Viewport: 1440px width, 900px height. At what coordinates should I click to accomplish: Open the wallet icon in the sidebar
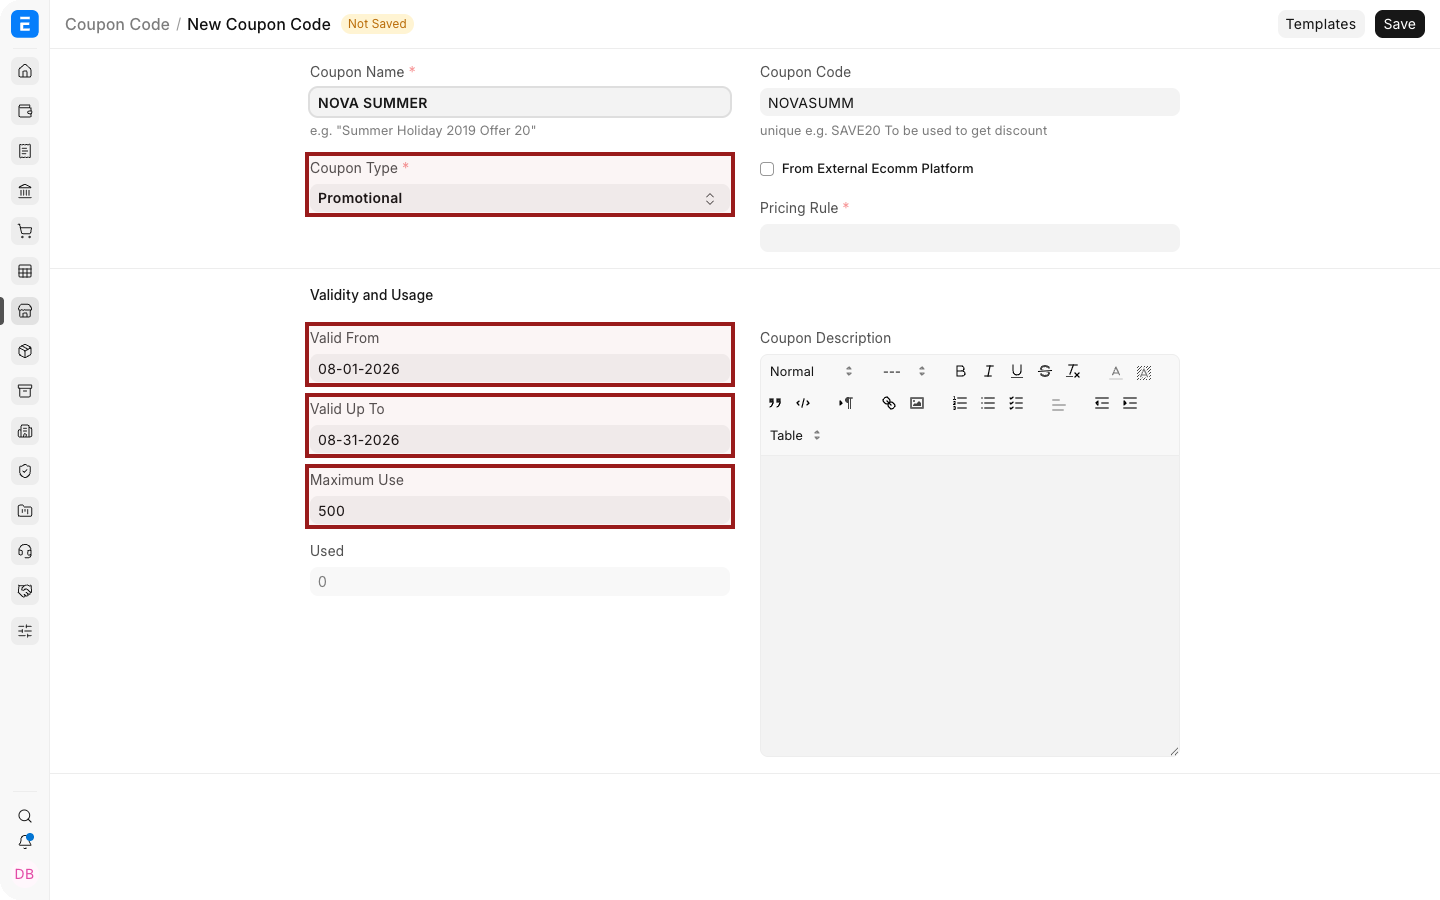click(x=25, y=111)
